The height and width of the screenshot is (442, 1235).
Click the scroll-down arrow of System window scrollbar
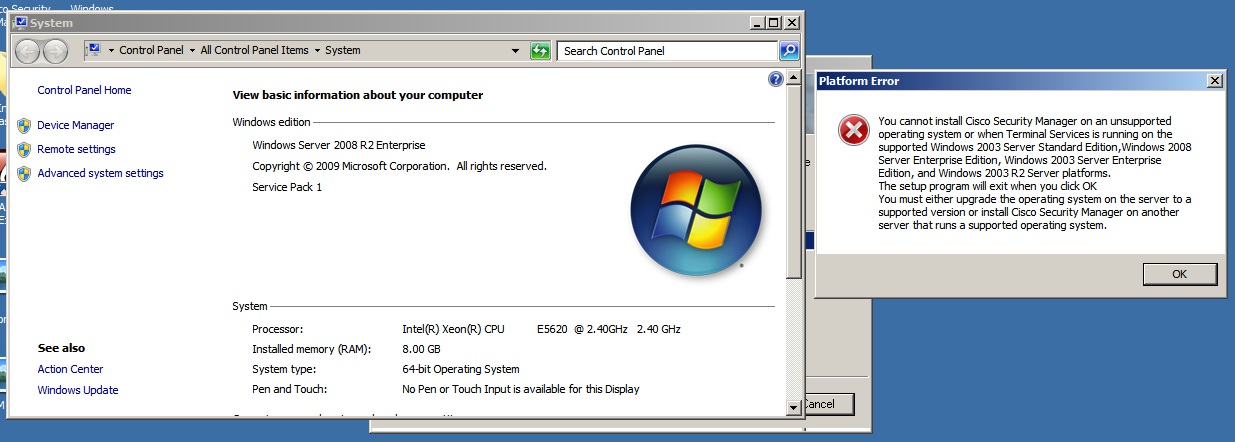pos(794,407)
